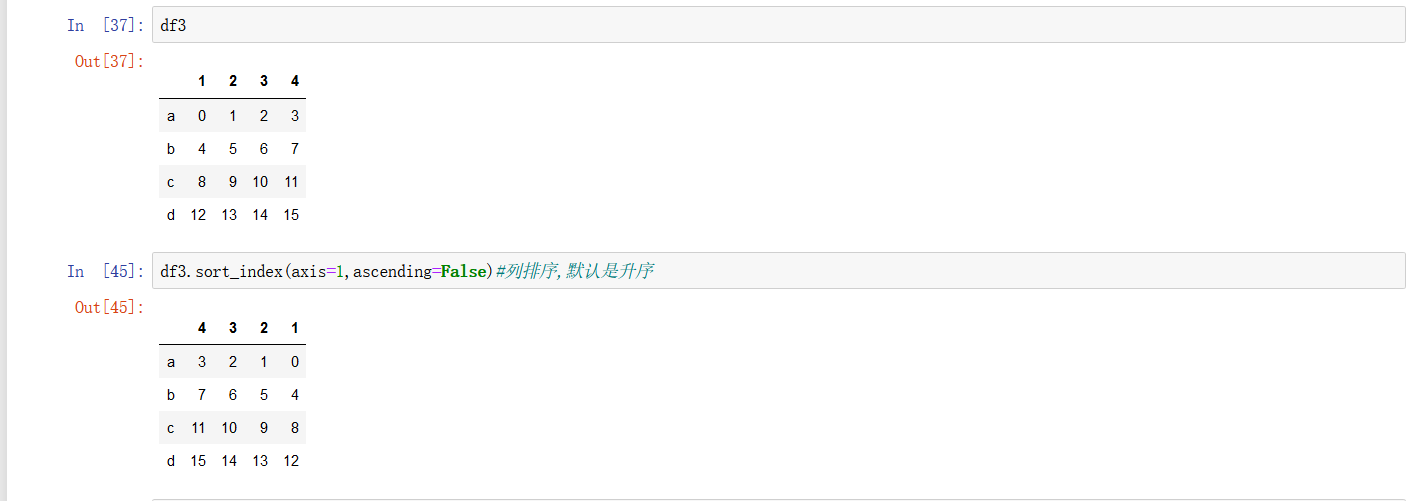The width and height of the screenshot is (1427, 501).
Task: Select the In [37] prompt label
Action: click(104, 25)
